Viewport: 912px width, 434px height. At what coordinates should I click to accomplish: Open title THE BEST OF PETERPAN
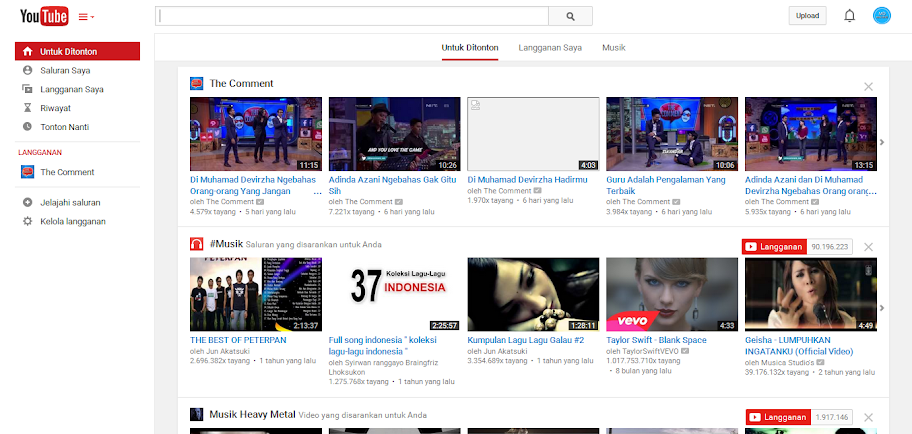pos(238,340)
